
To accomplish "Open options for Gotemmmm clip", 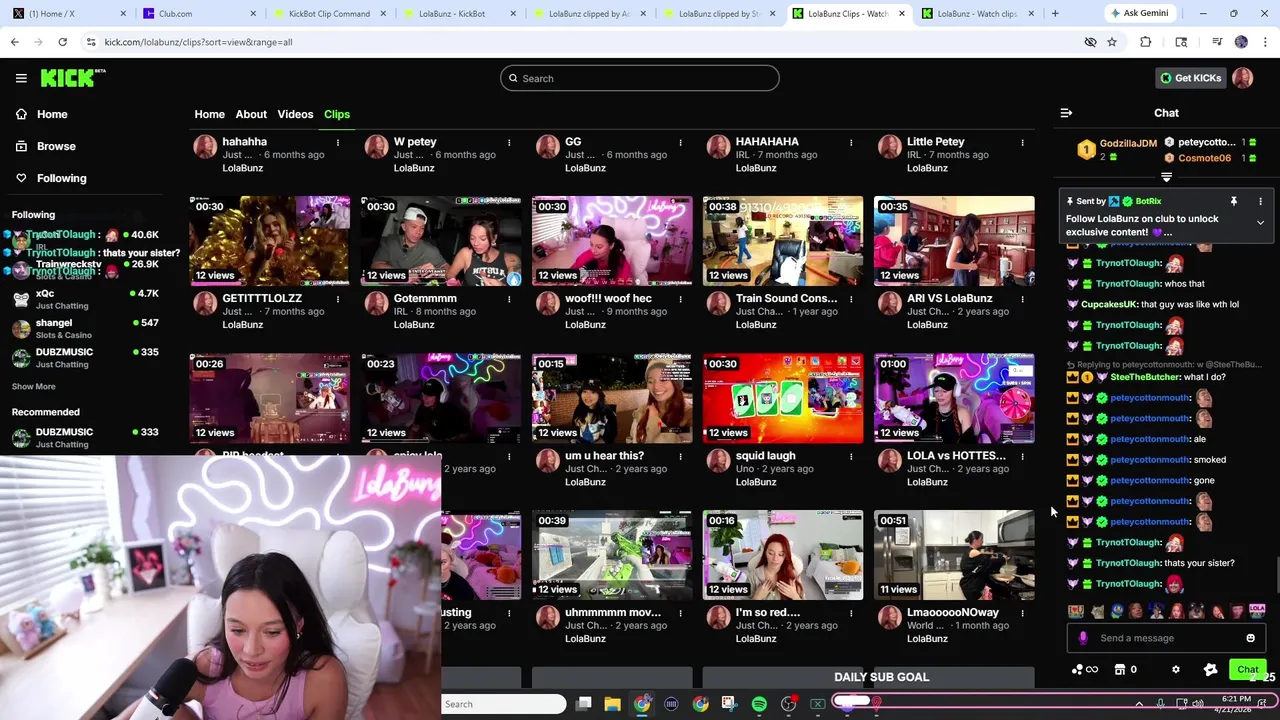I will click(x=509, y=299).
